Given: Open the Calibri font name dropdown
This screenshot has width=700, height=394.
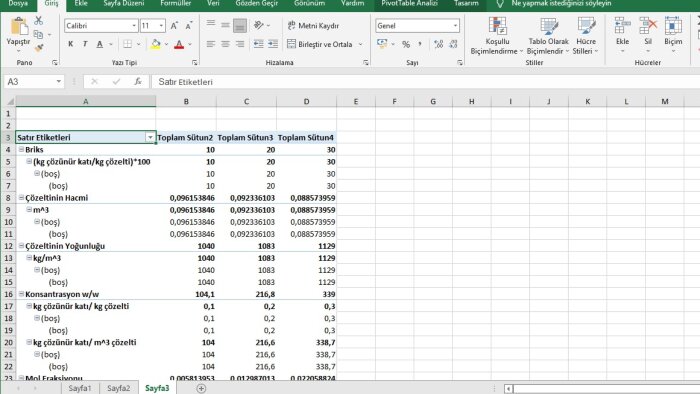Looking at the screenshot, I should [x=134, y=26].
